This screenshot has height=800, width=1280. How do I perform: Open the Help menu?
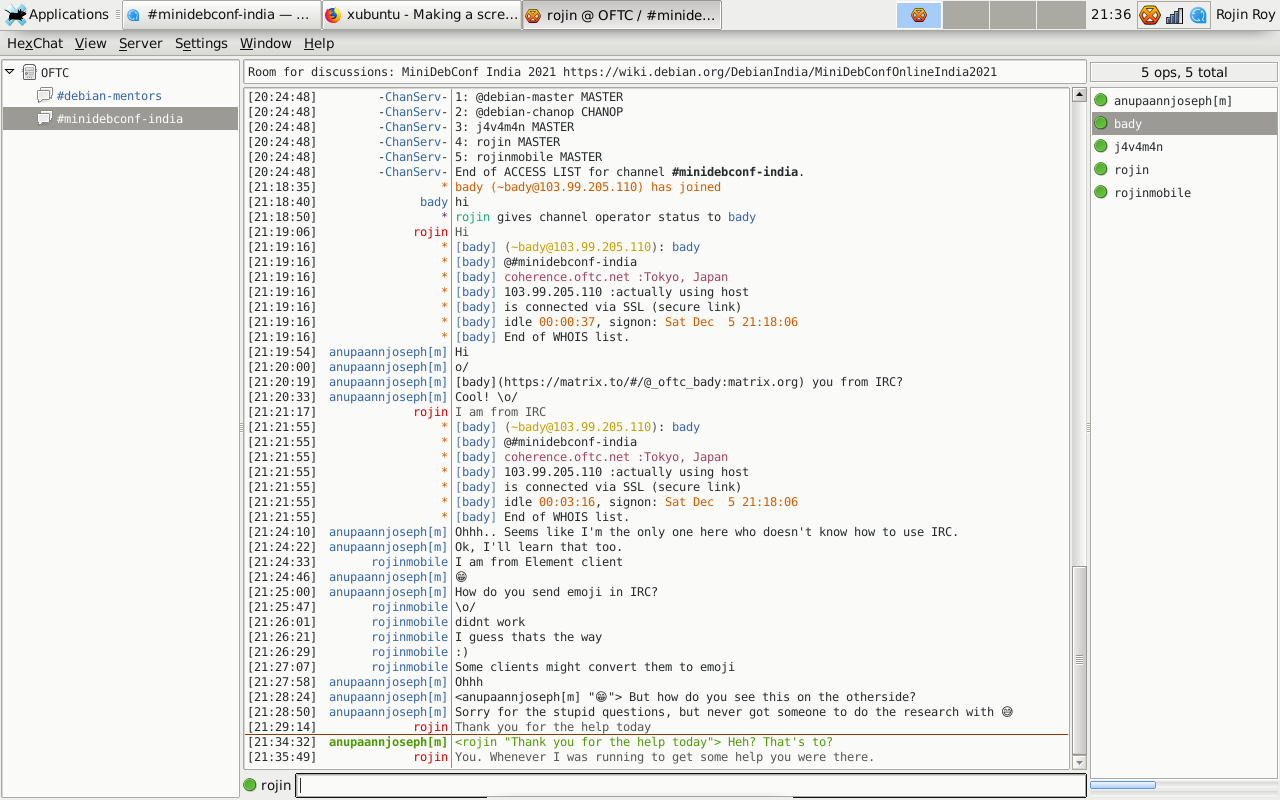(319, 43)
